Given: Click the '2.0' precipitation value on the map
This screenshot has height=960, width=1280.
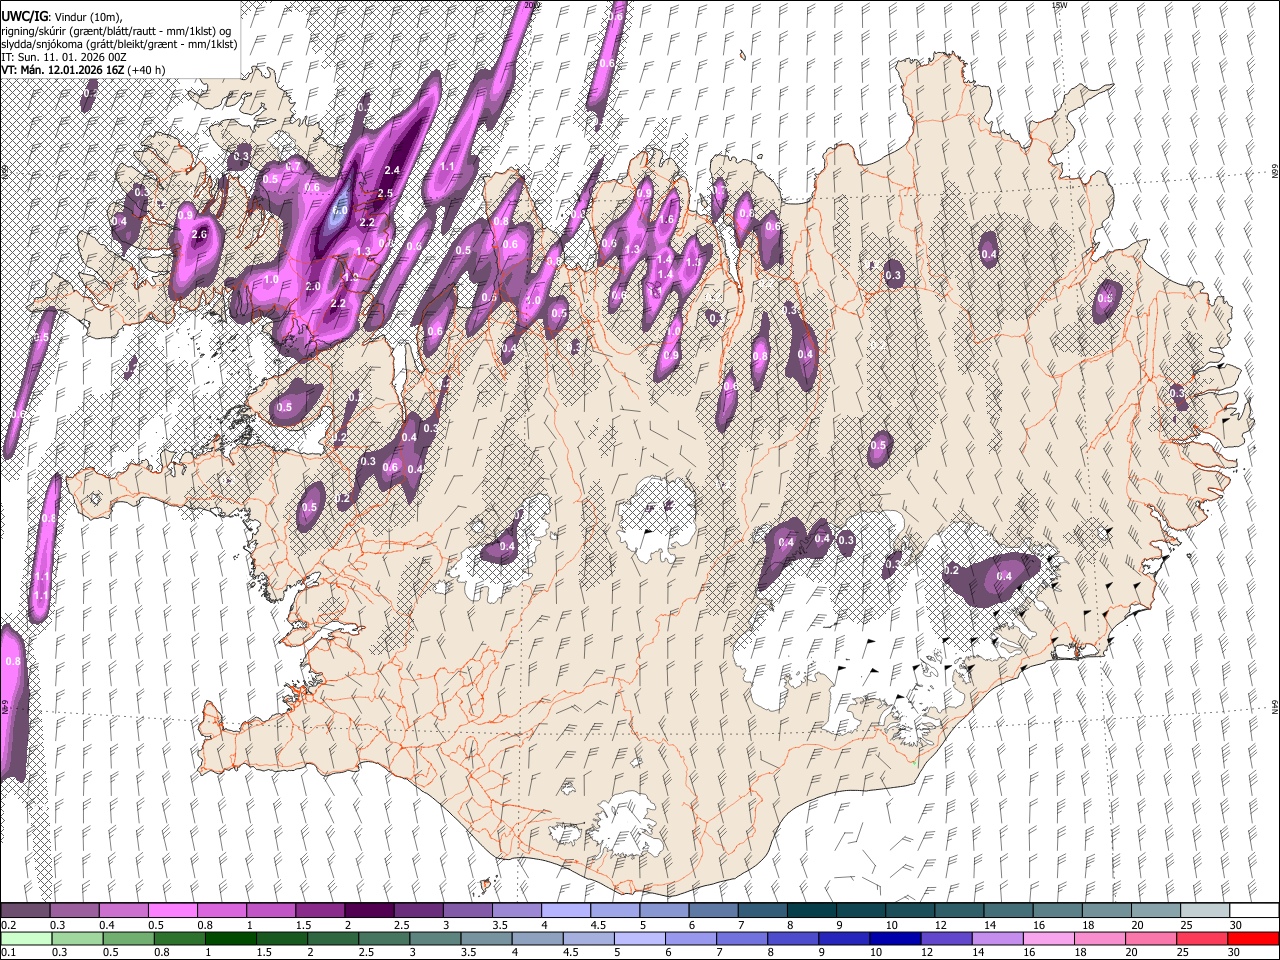Looking at the screenshot, I should [x=312, y=287].
